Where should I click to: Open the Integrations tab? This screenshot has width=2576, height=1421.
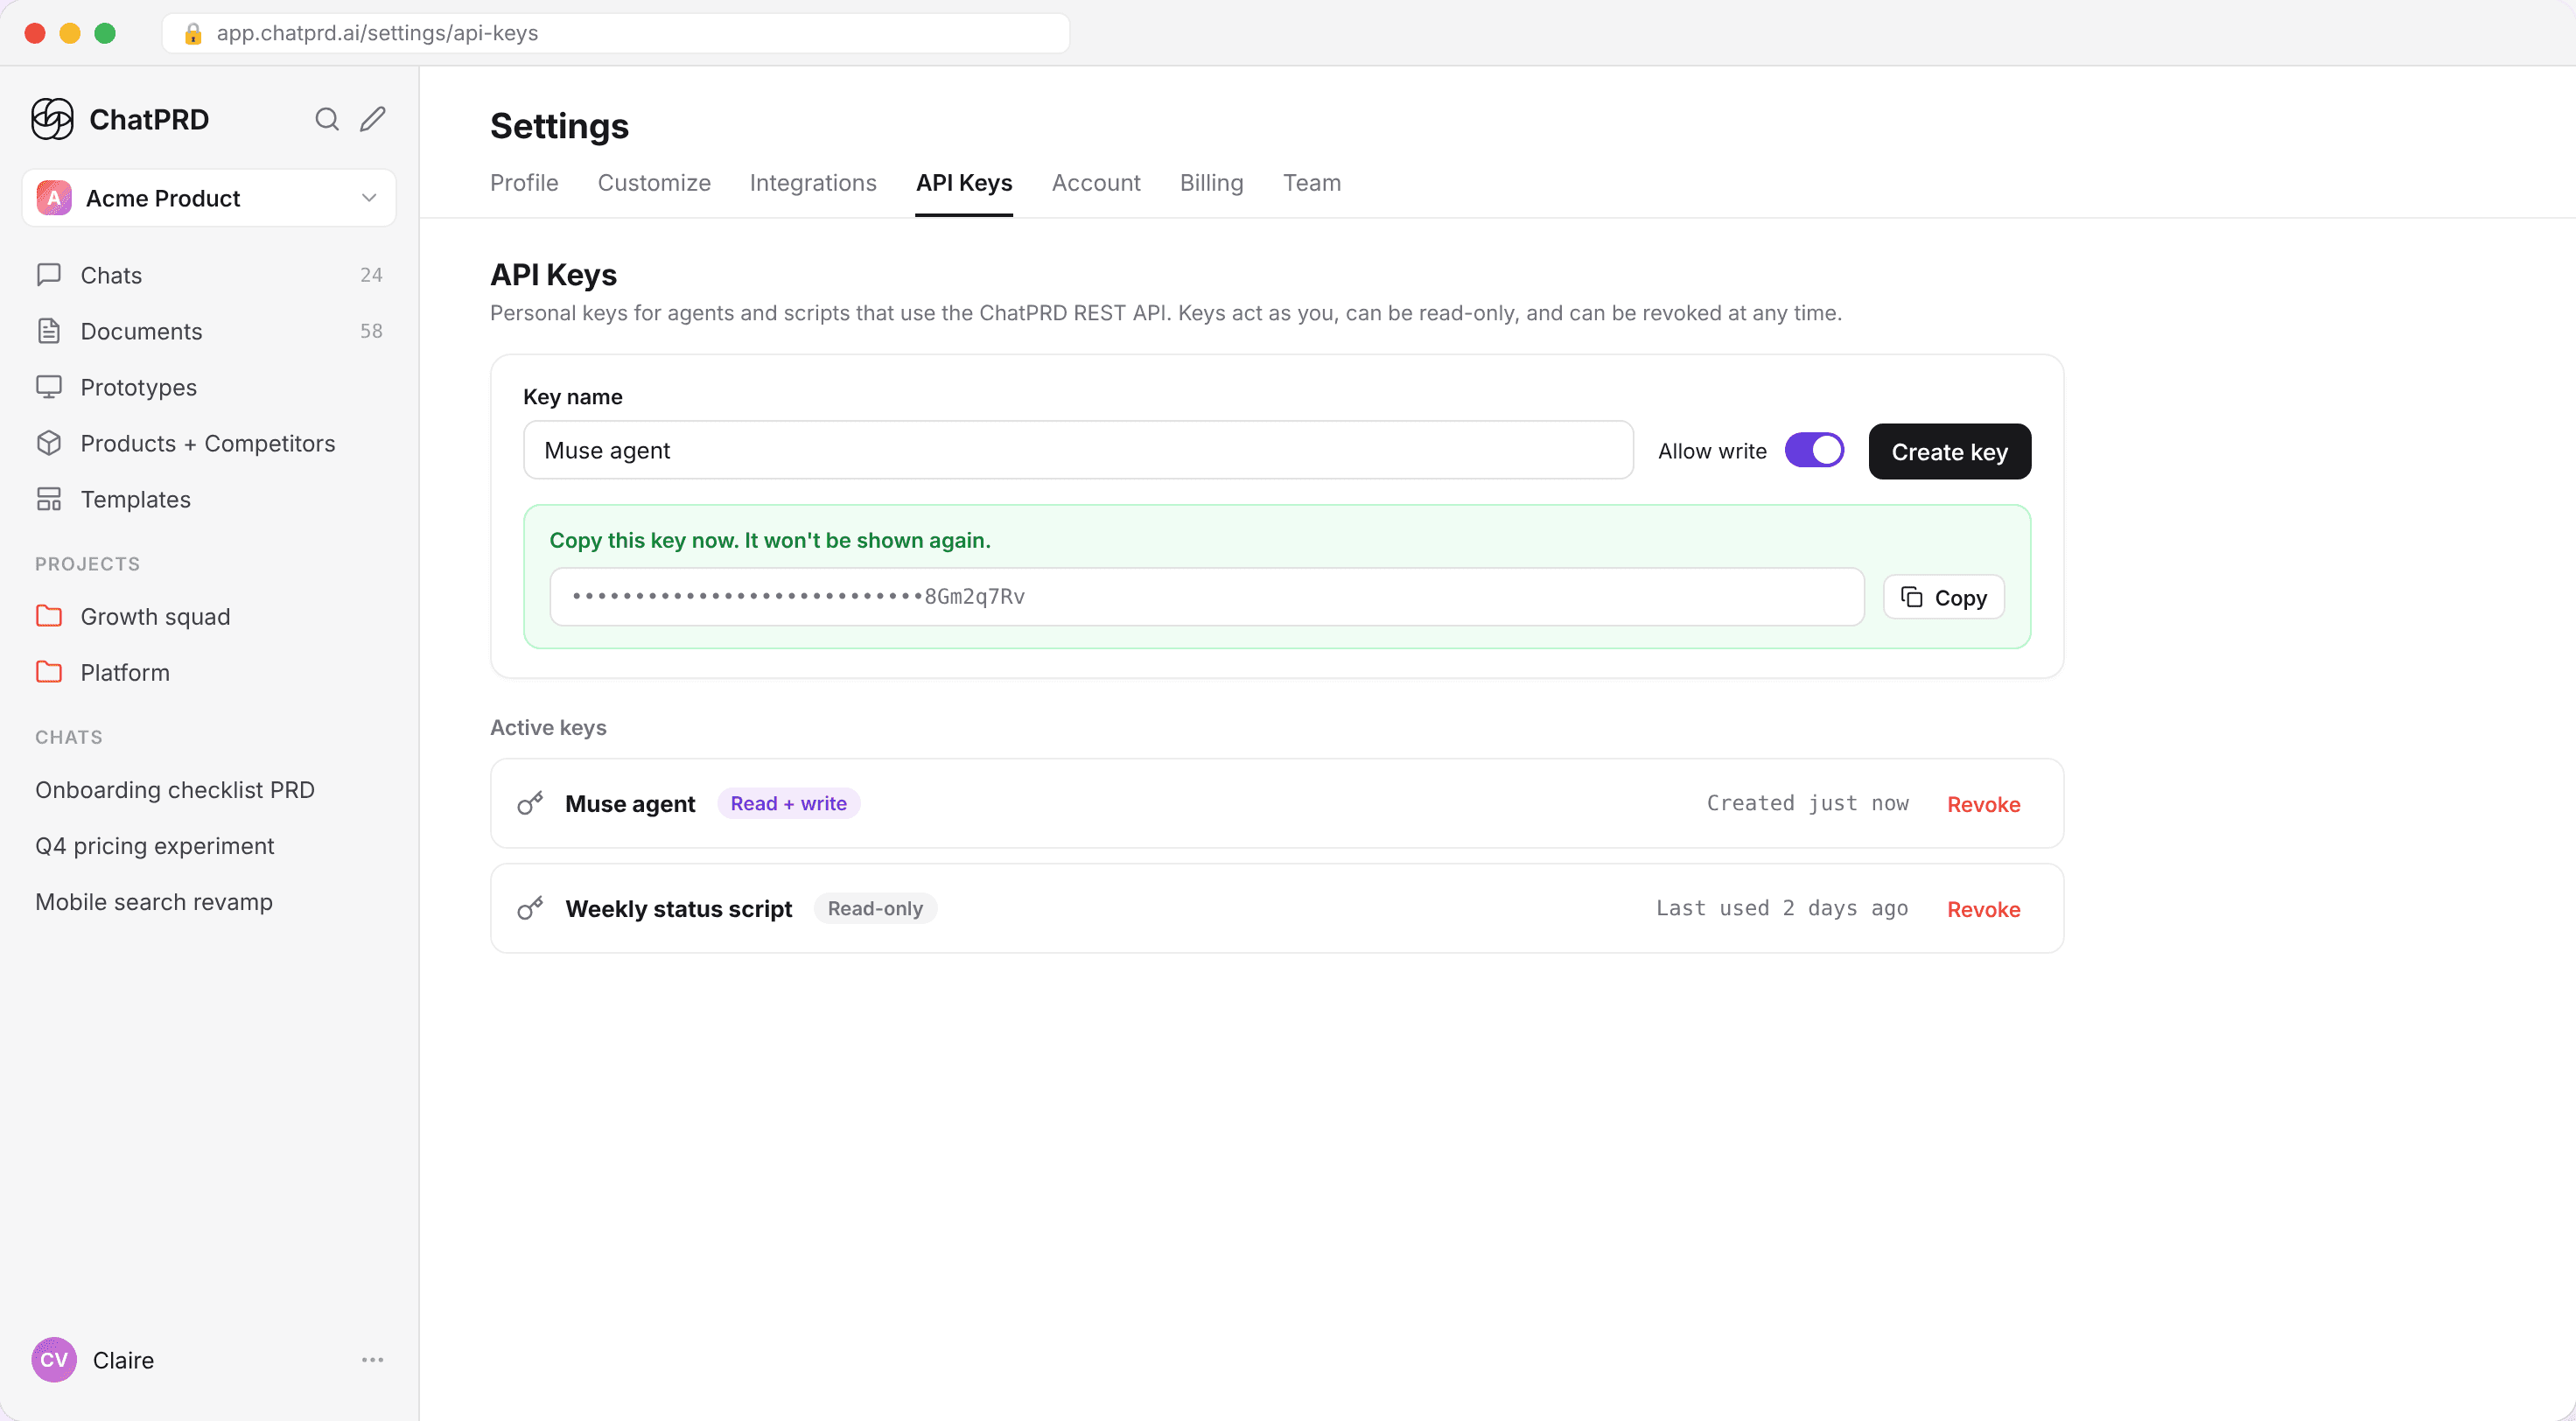tap(813, 183)
